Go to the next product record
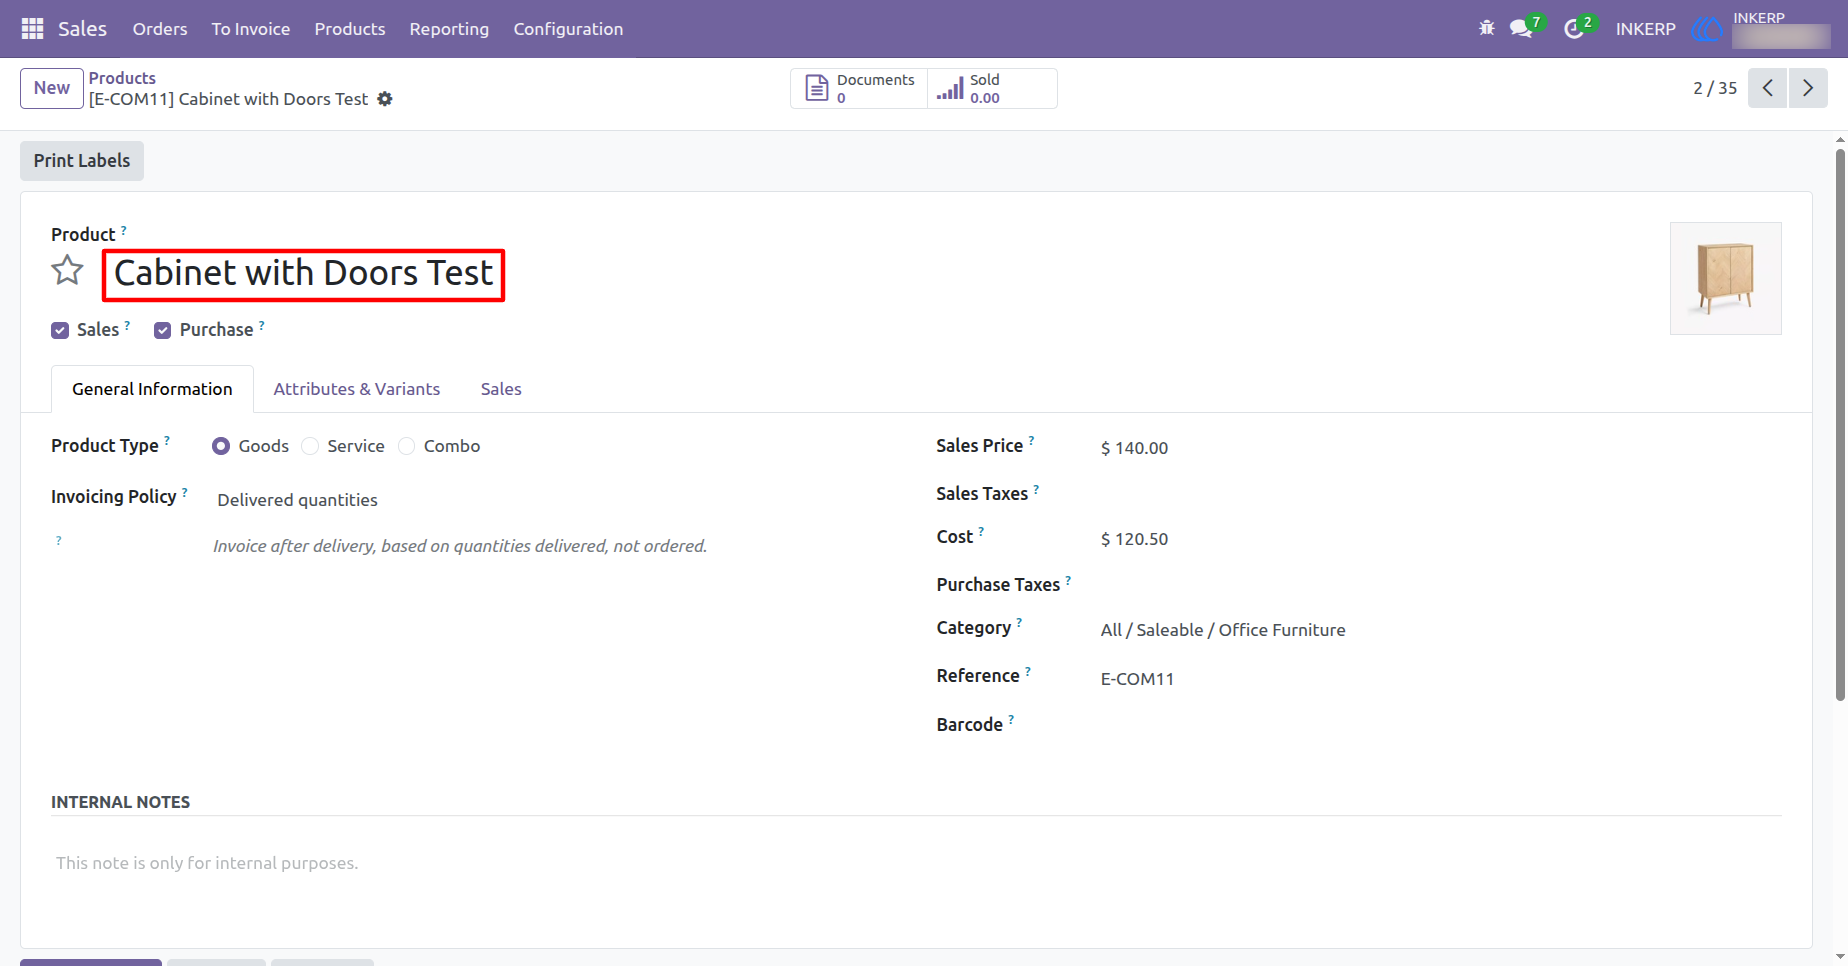The height and width of the screenshot is (966, 1848). (x=1808, y=88)
